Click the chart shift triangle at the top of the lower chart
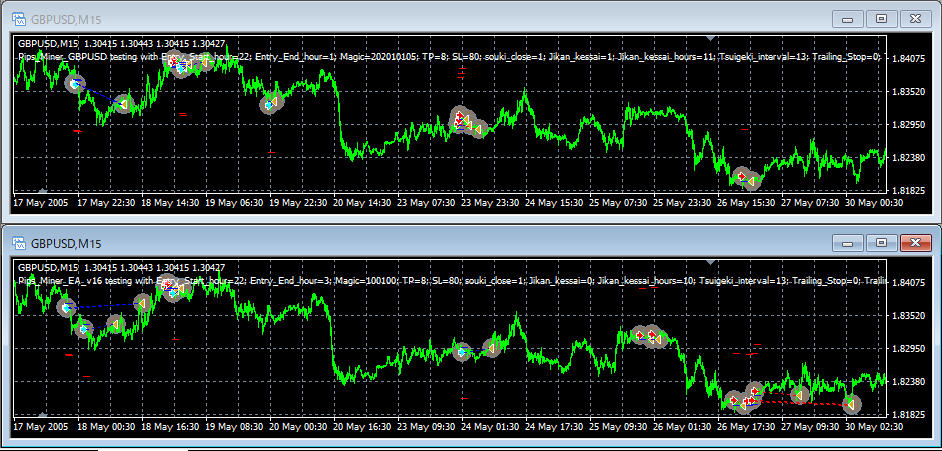Screen dimensions: 942x451 pos(711,262)
